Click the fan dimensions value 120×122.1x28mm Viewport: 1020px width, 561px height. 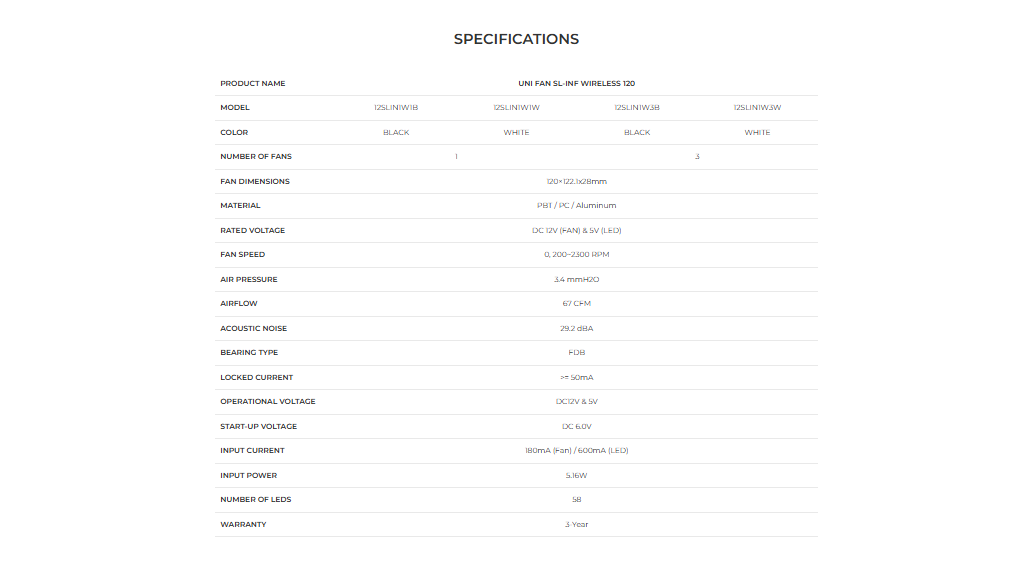pyautogui.click(x=576, y=182)
